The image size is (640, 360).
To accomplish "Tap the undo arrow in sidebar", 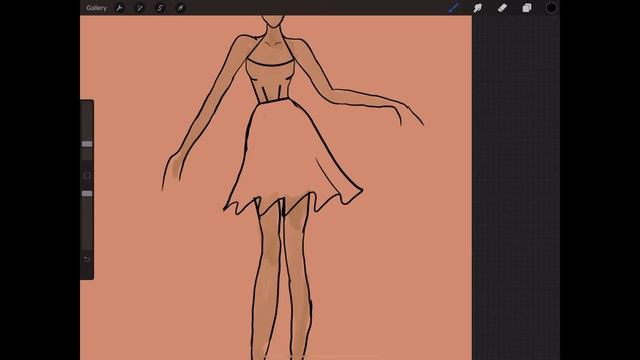I will 87,259.
